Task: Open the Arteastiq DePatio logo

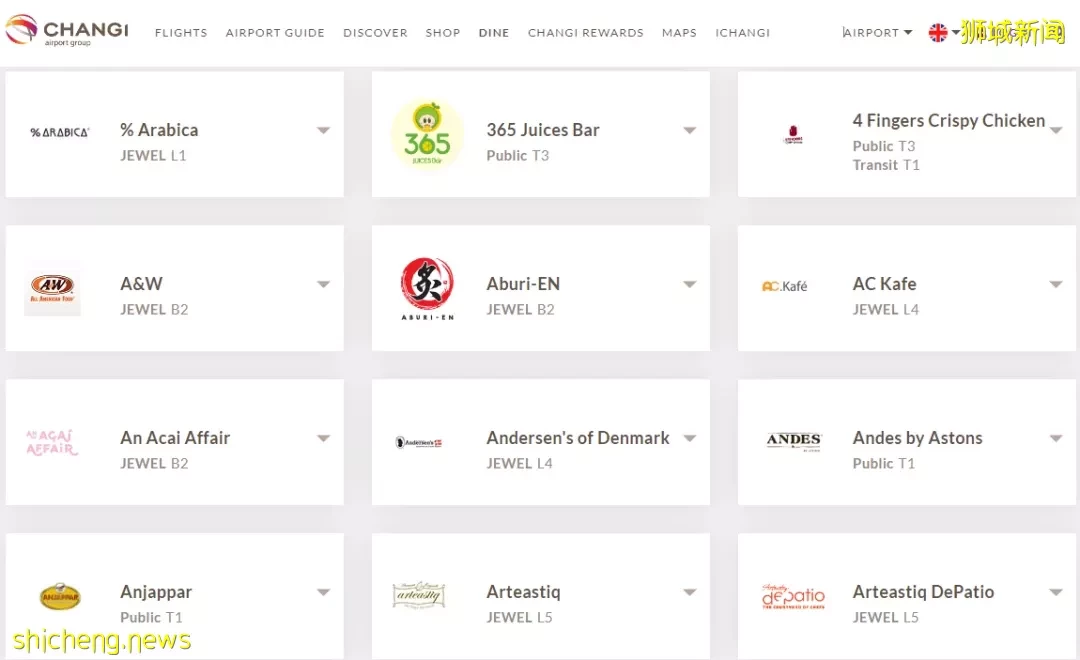Action: [793, 597]
